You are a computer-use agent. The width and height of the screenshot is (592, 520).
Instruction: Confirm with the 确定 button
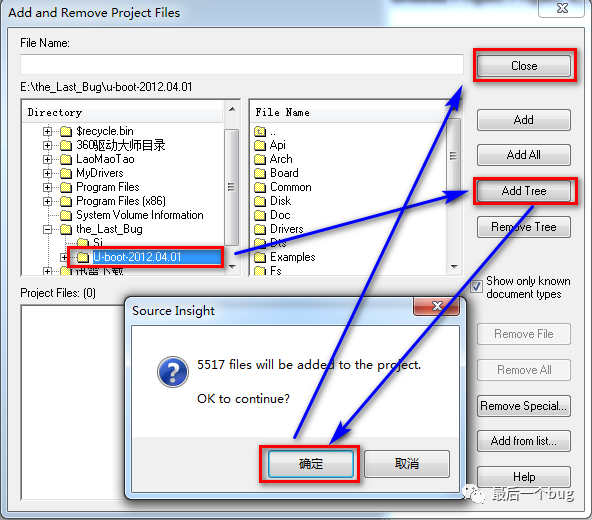[311, 464]
